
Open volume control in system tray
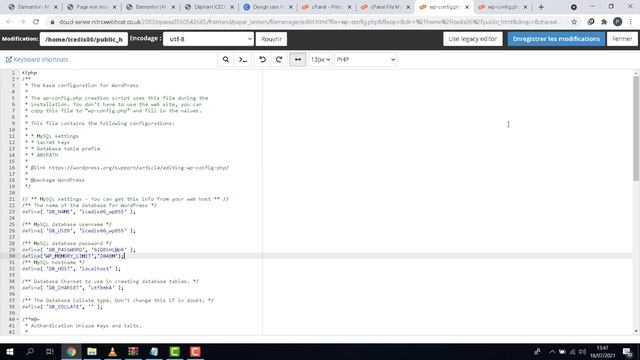pyautogui.click(x=582, y=351)
